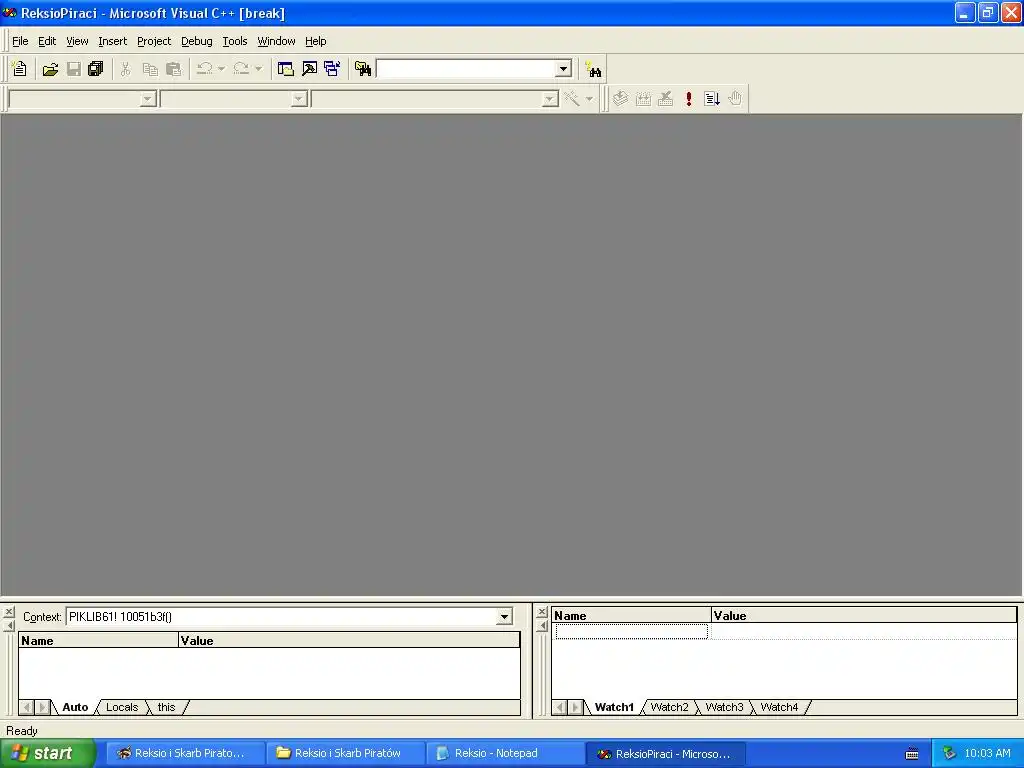Viewport: 1024px width, 768px height.
Task: Click the Insert Breakpoint hand icon
Action: pyautogui.click(x=735, y=99)
